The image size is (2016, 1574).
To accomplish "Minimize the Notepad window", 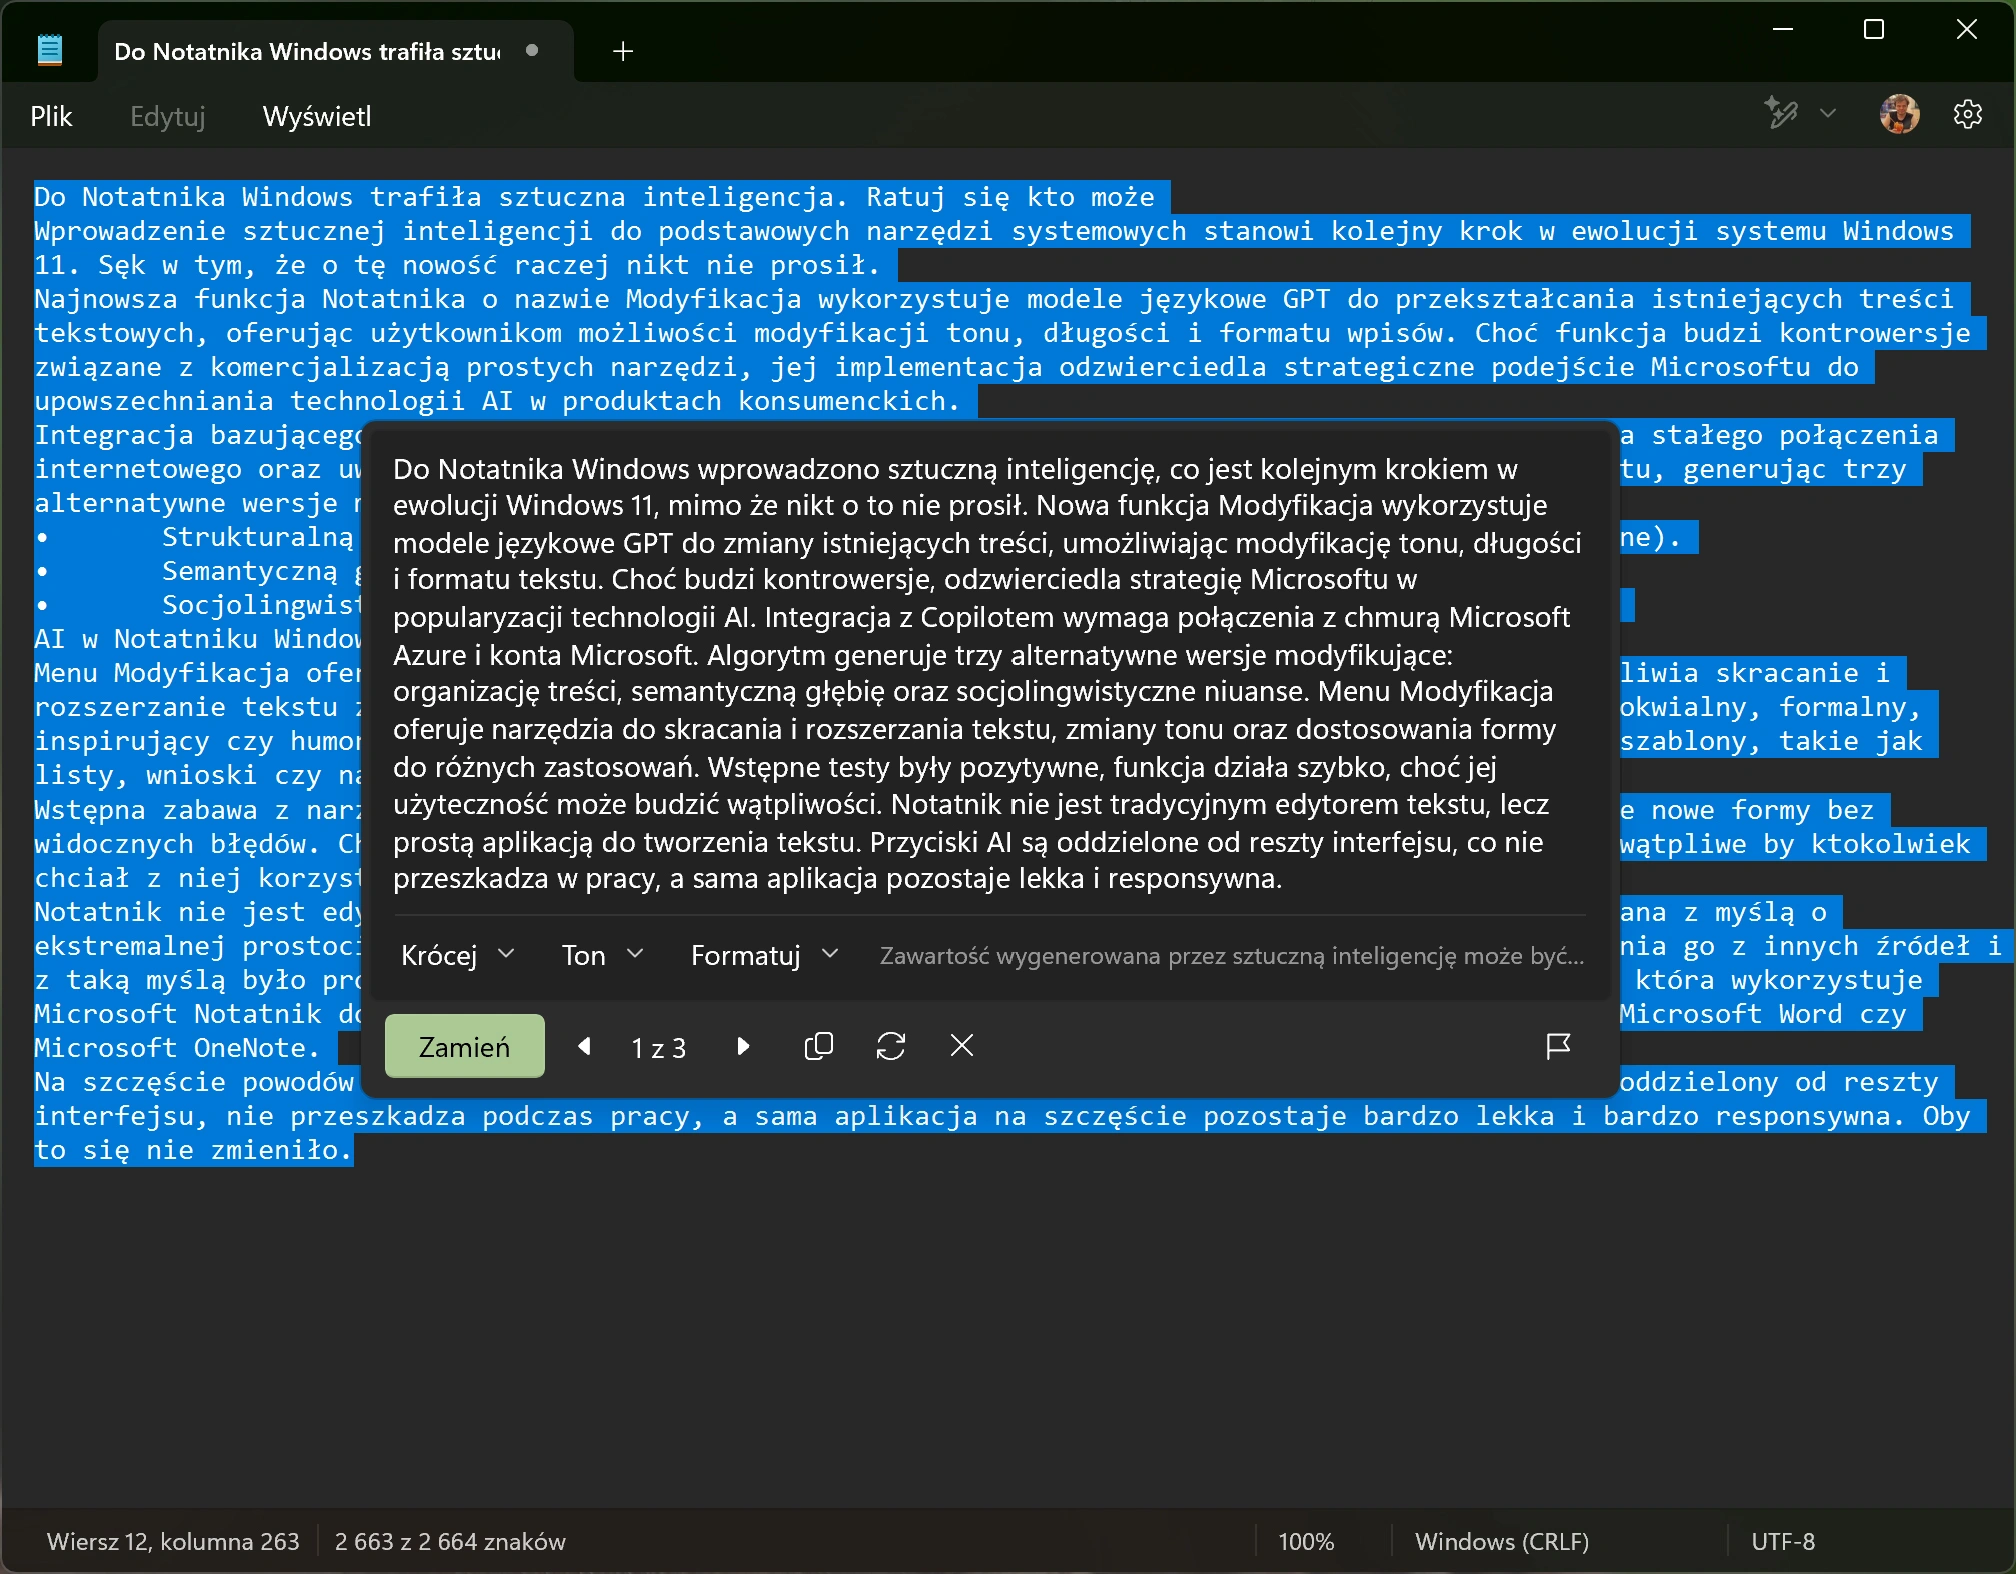I will pos(1783,29).
